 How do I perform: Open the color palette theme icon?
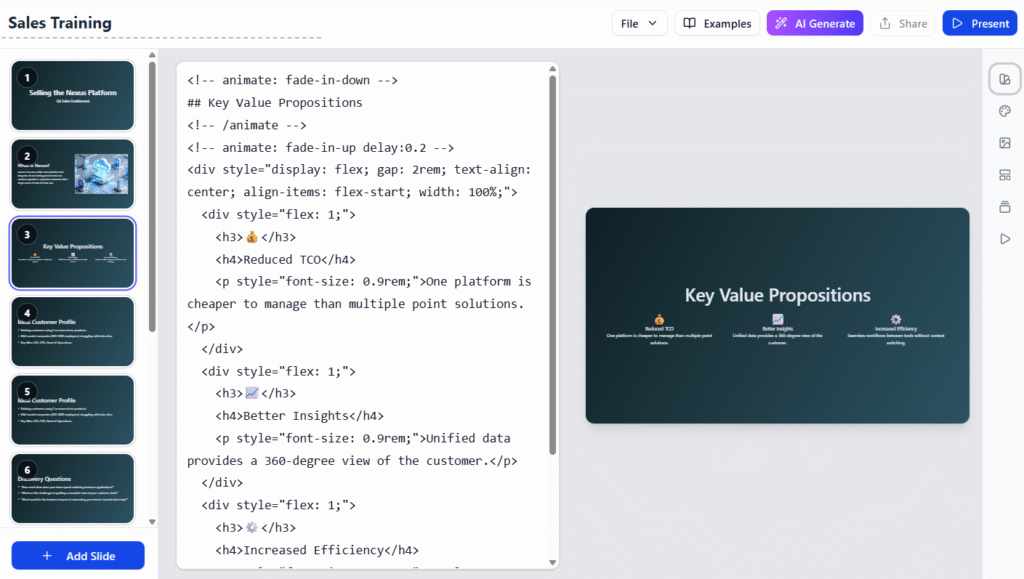[x=1005, y=111]
